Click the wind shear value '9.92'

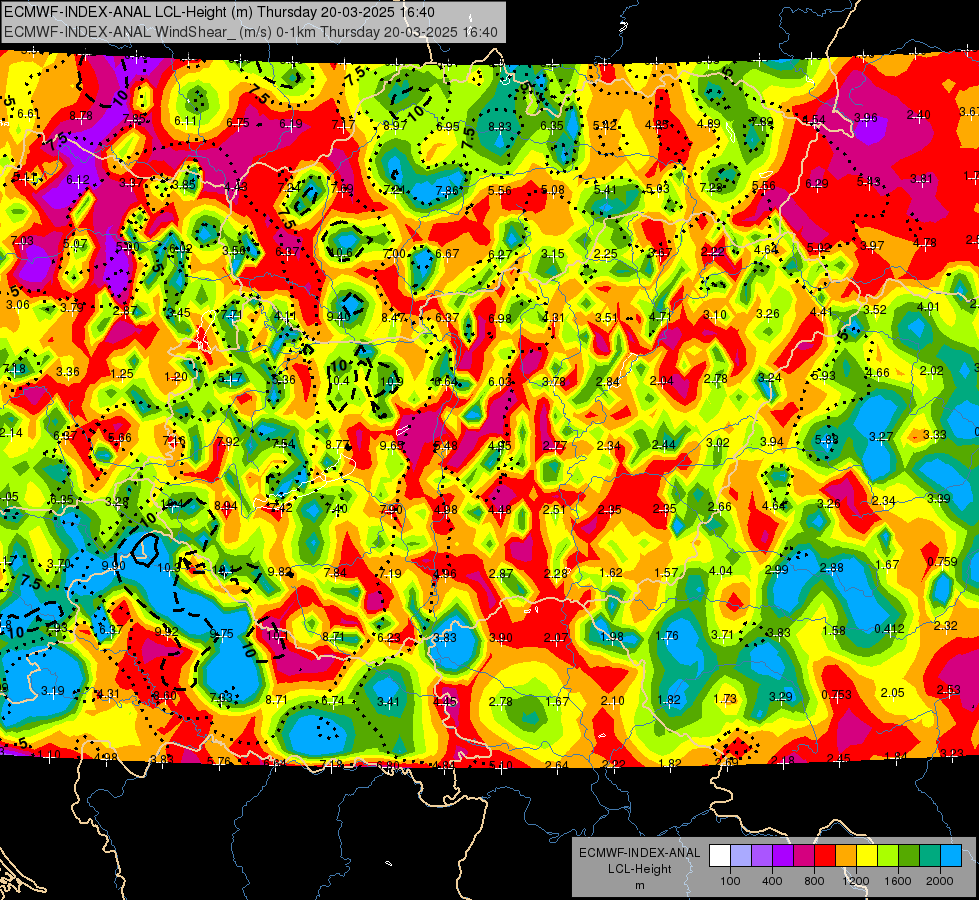tap(167, 631)
